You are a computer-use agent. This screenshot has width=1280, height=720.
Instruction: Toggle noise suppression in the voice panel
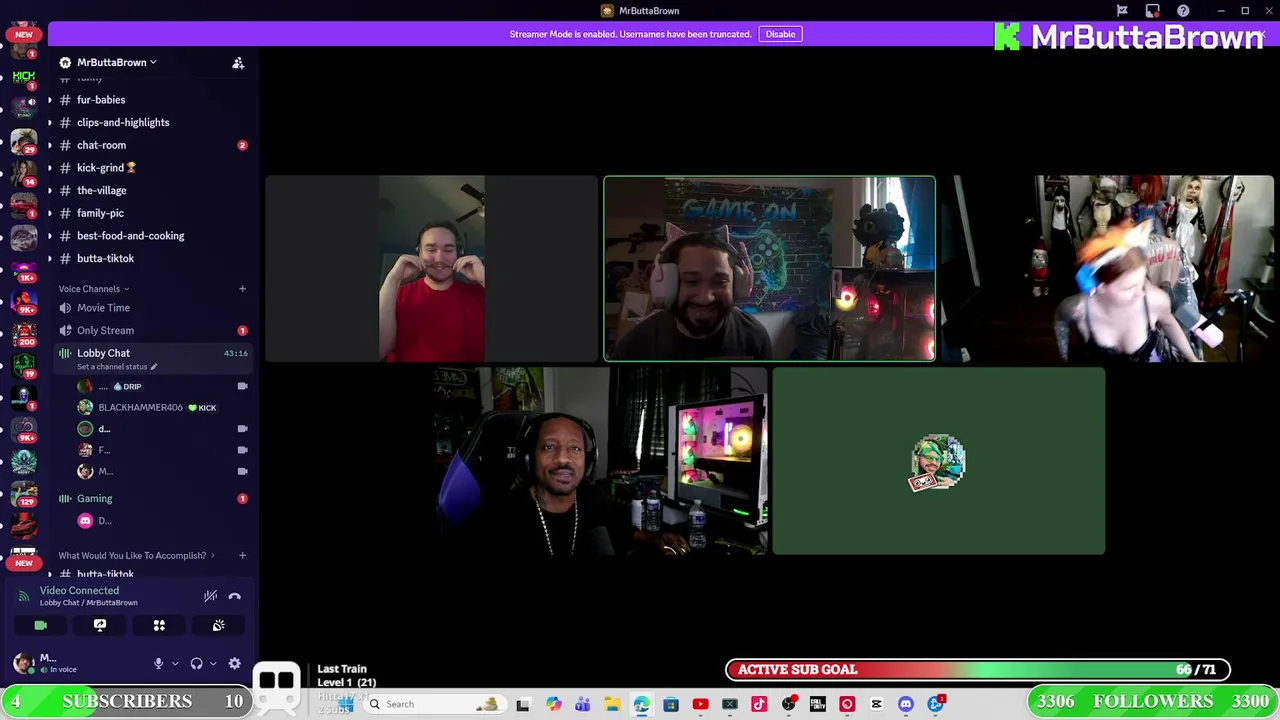click(x=210, y=596)
